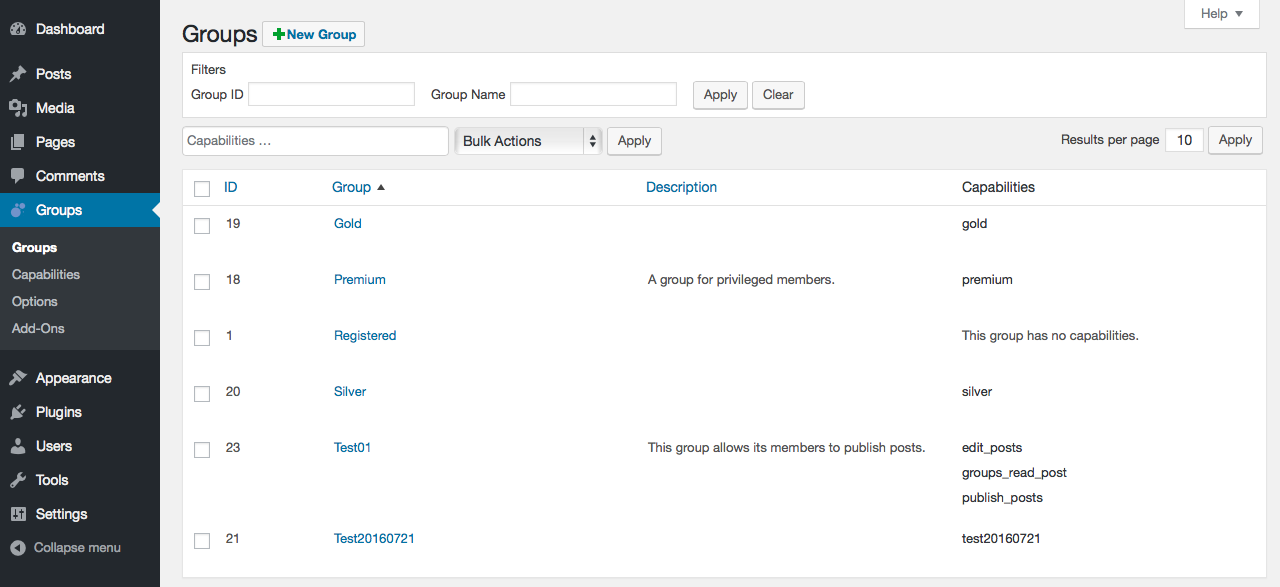This screenshot has width=1280, height=587.
Task: Click the 'edit_posts' capability text
Action: pos(992,447)
